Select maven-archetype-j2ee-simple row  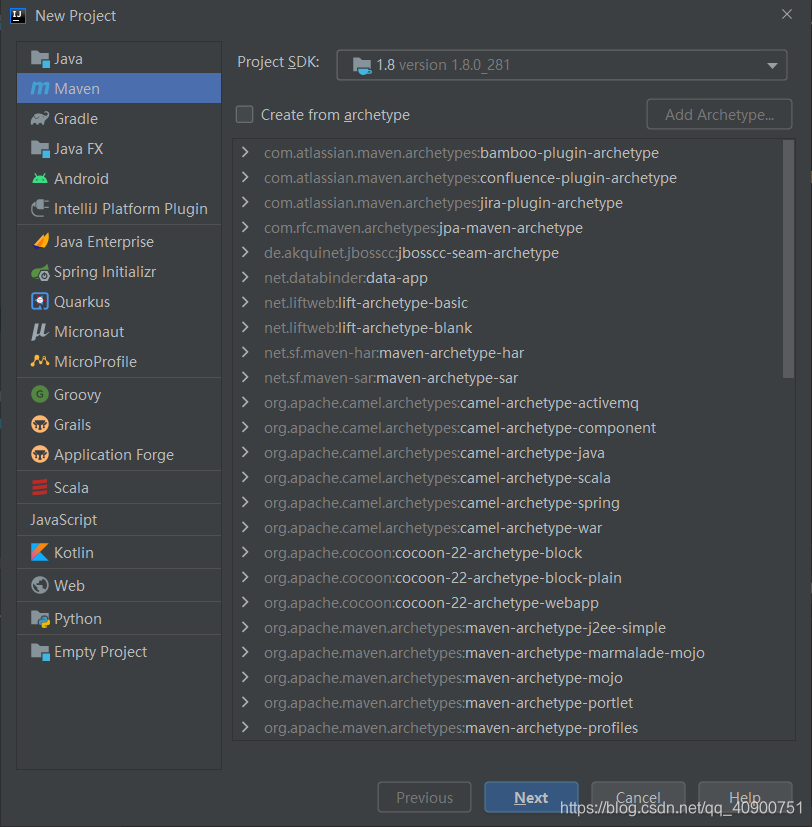click(x=508, y=628)
